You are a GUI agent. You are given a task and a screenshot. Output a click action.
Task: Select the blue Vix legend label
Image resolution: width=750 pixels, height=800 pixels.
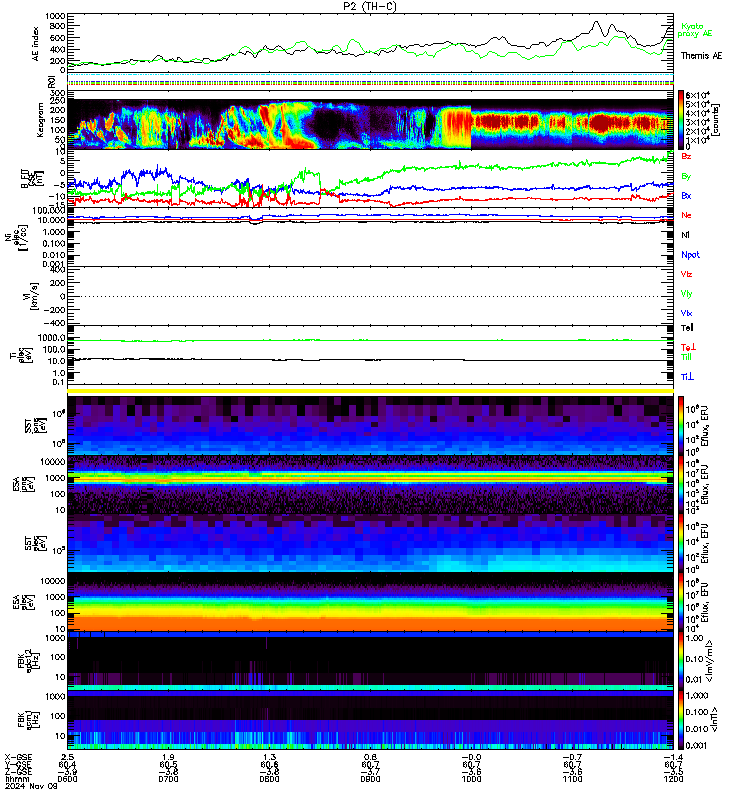686,313
